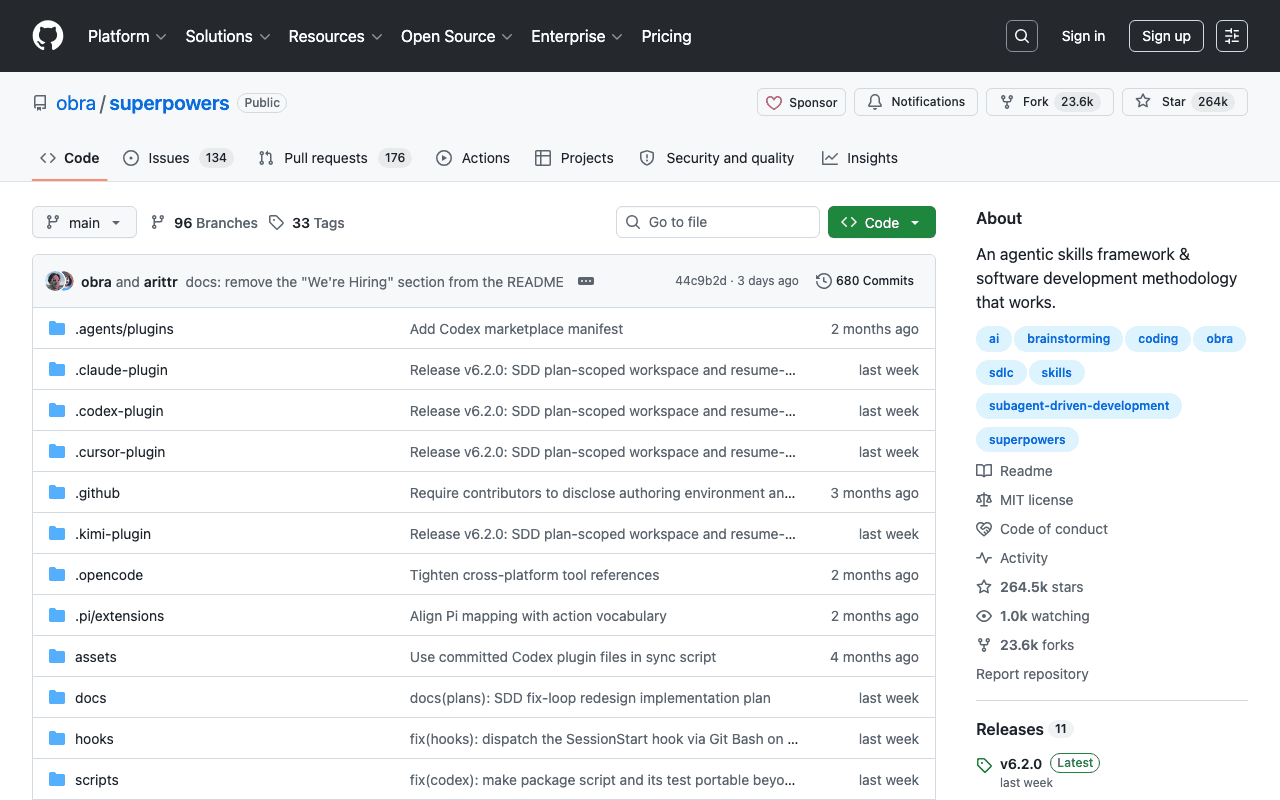Click the Sign in link
The image size is (1280, 800).
[1083, 36]
